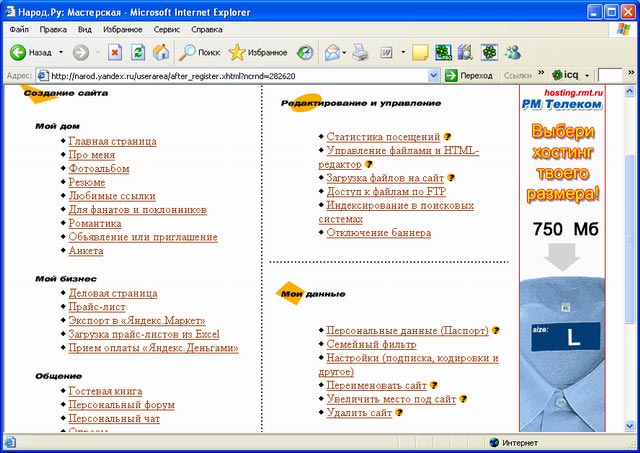
Task: Click the Forward arrow button
Action: [81, 53]
